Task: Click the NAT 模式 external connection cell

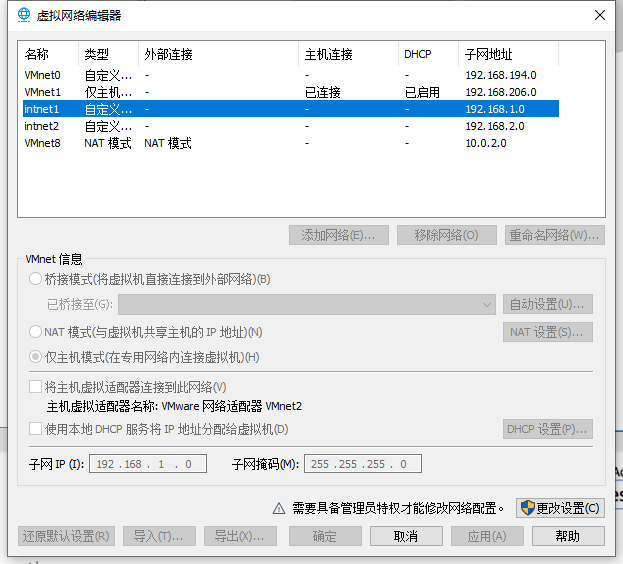Action: pos(168,143)
